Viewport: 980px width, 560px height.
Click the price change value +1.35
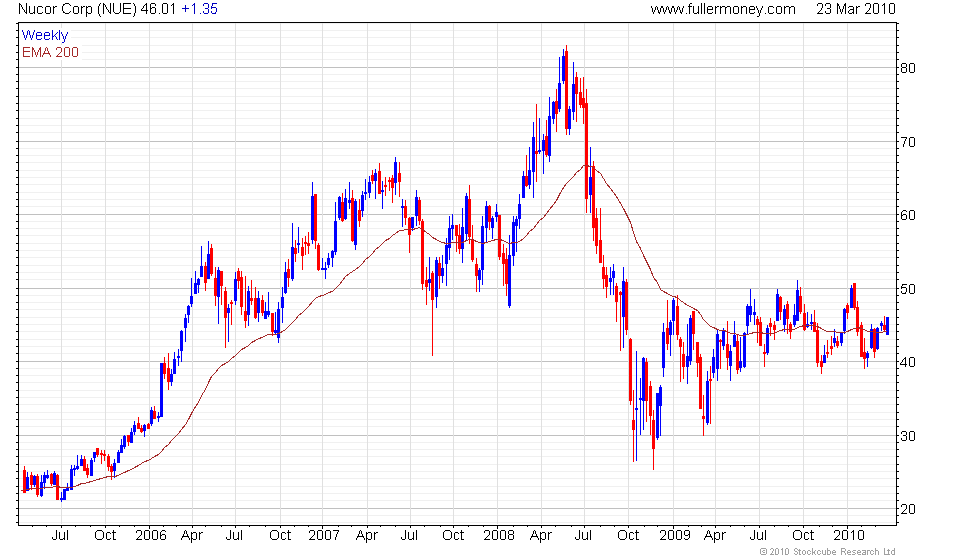point(199,9)
